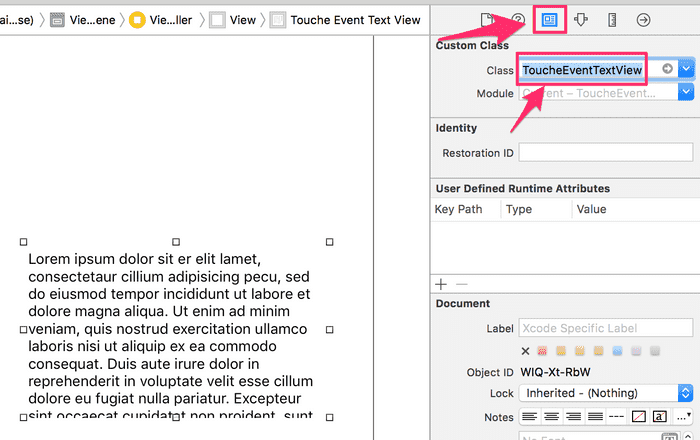Viewport: 700px width, 440px height.
Task: Select Touche Event Text View breadcrumb
Action: pos(345,19)
